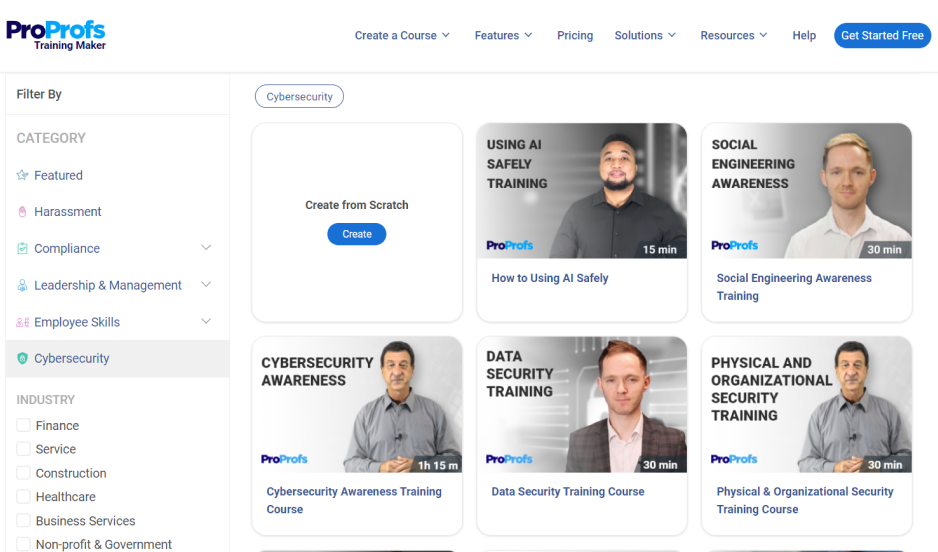Click the Using AI Safely Training thumbnail
Image resolution: width=938 pixels, height=552 pixels.
[581, 191]
